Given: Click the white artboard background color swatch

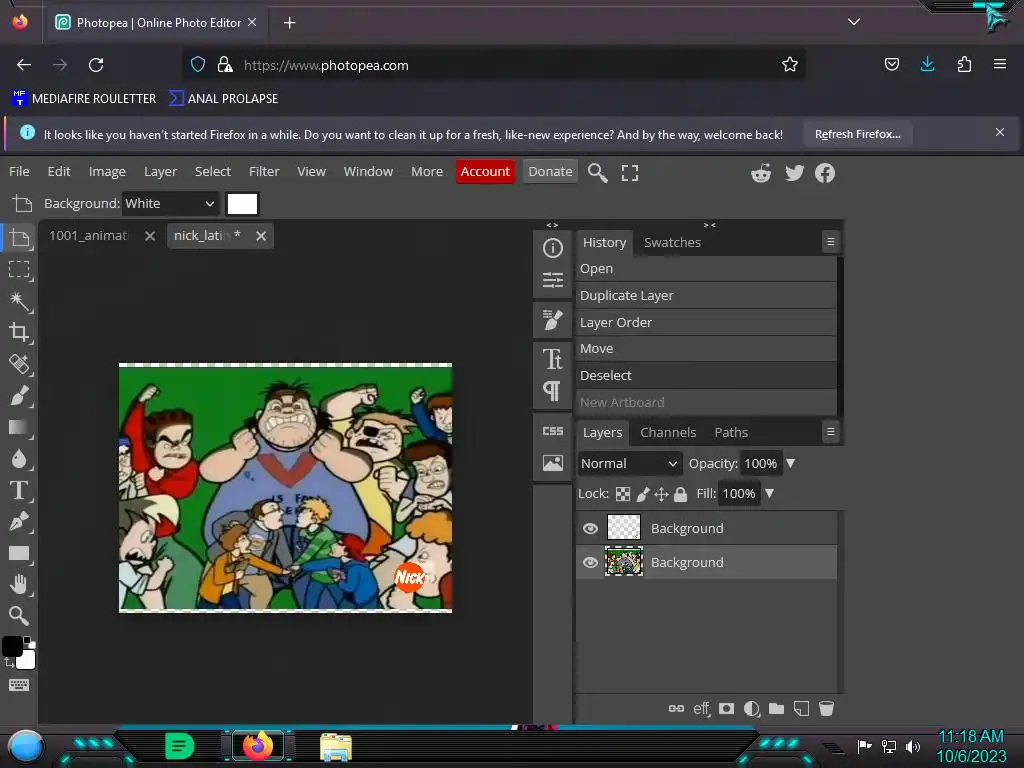Looking at the screenshot, I should point(242,204).
